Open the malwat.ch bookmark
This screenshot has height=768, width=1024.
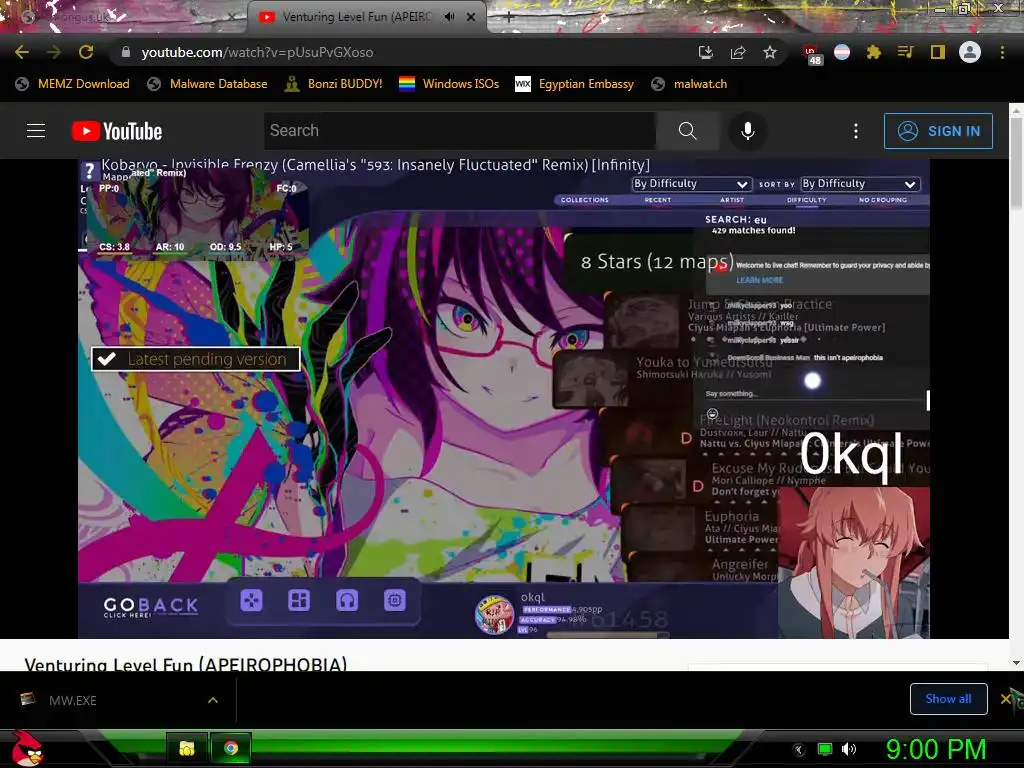click(x=689, y=84)
